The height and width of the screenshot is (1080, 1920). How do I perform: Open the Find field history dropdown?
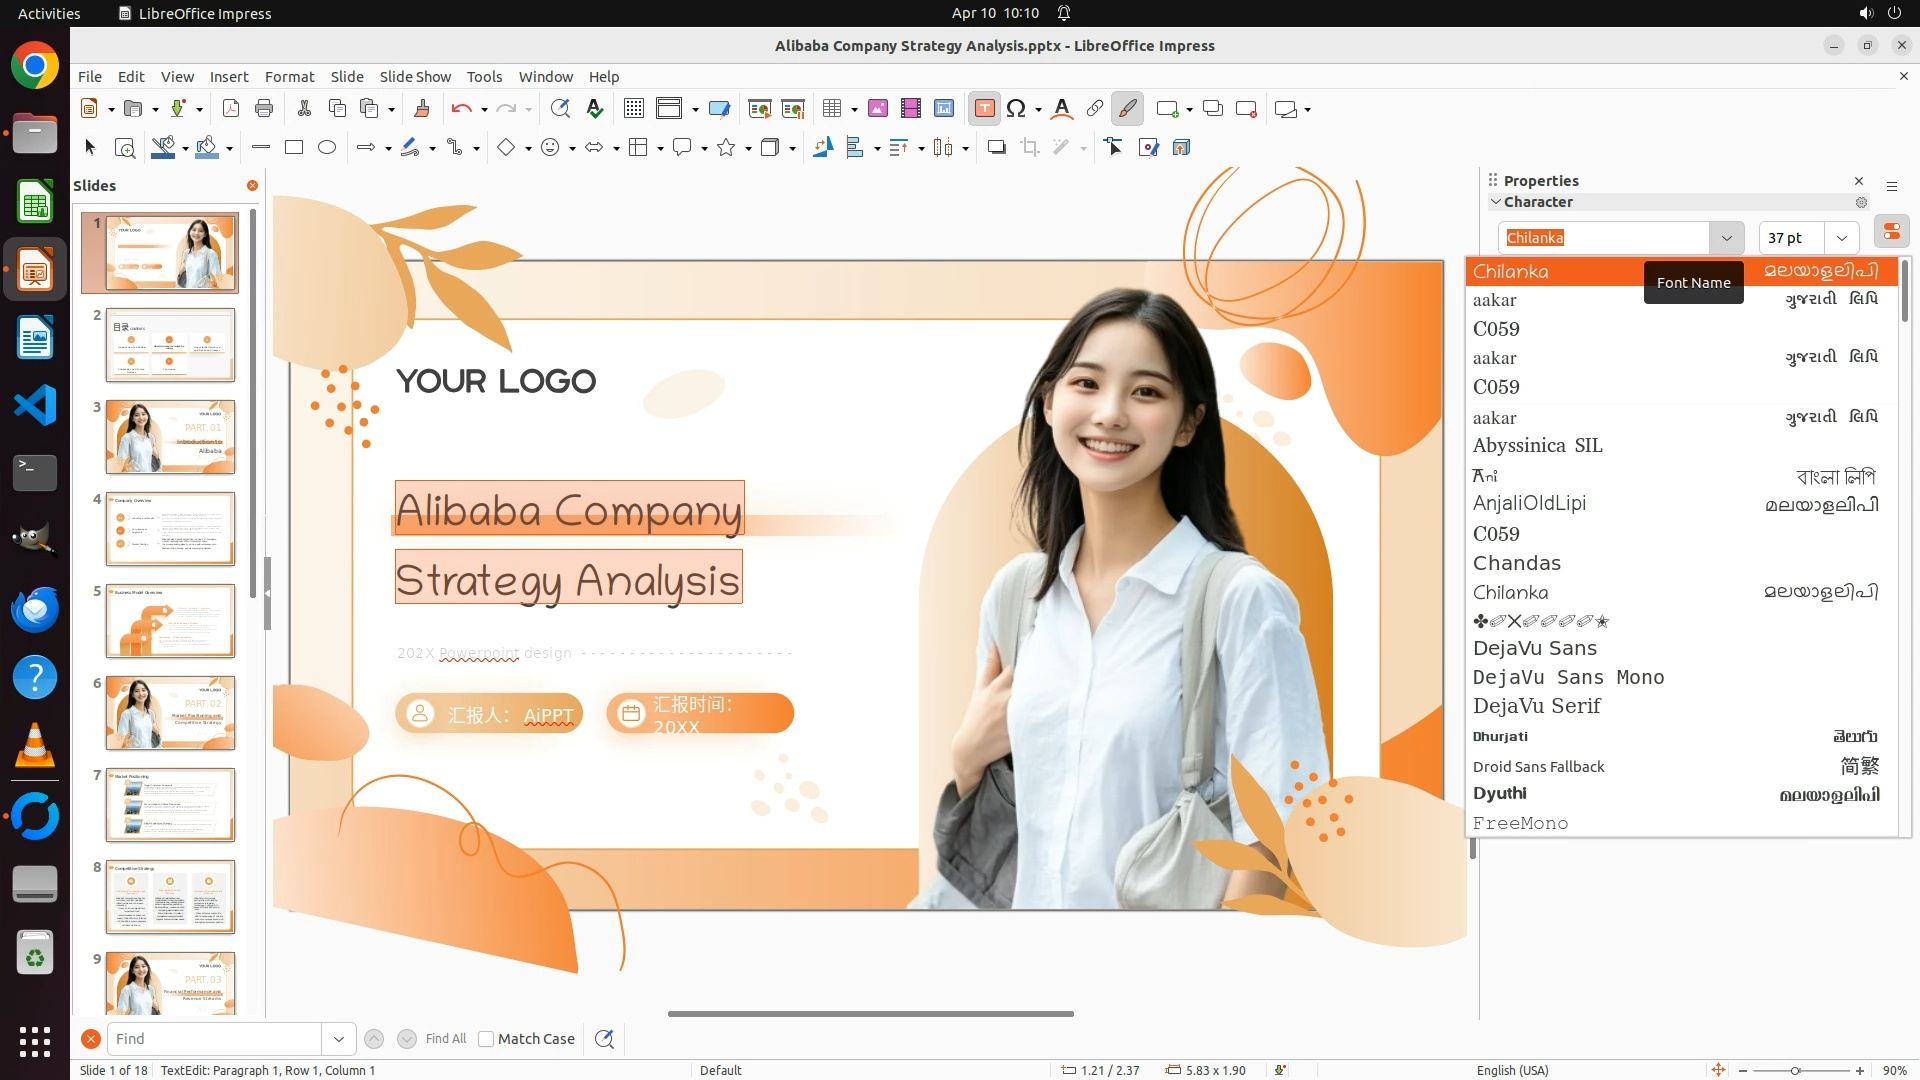tap(338, 1039)
